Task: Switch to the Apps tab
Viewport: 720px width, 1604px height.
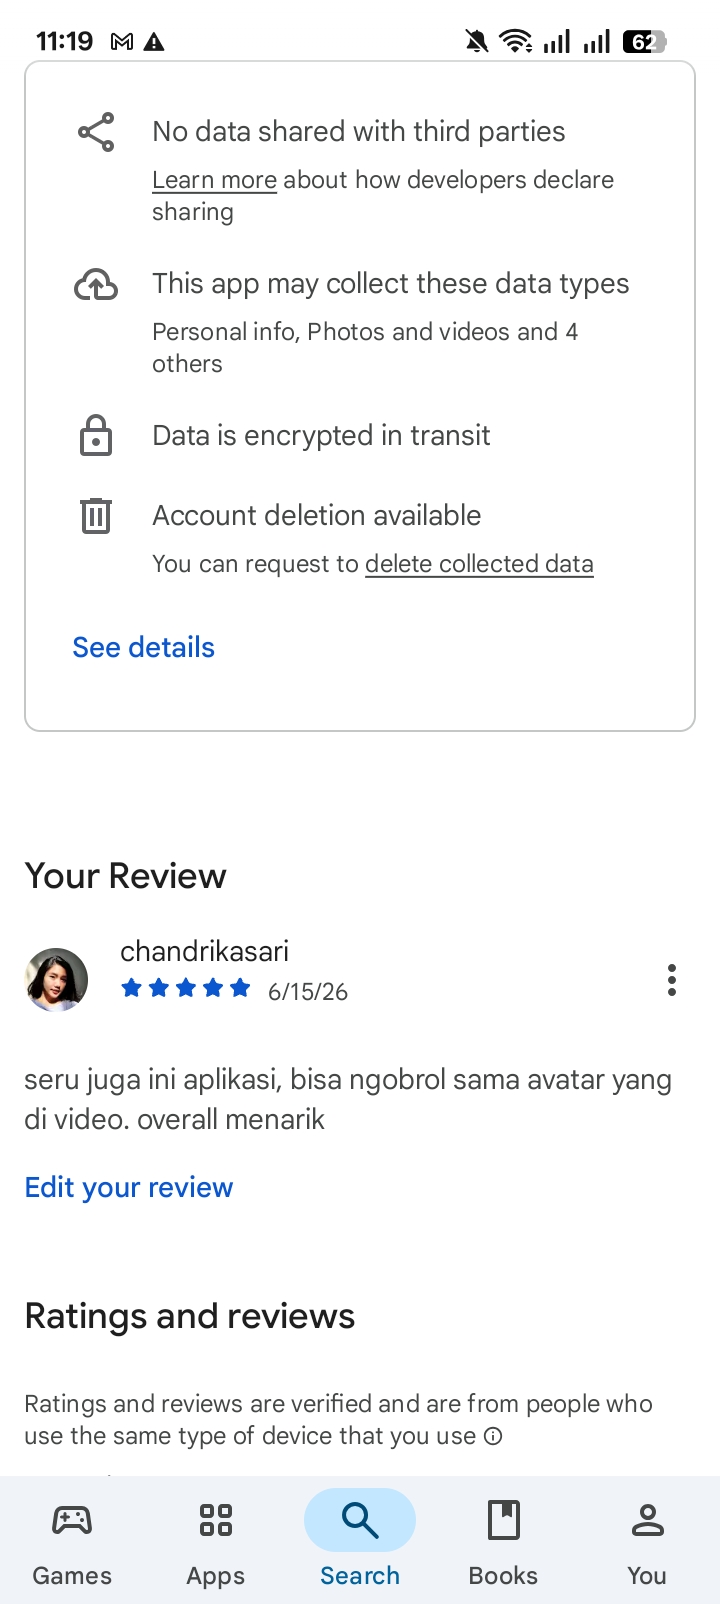Action: [x=216, y=1540]
